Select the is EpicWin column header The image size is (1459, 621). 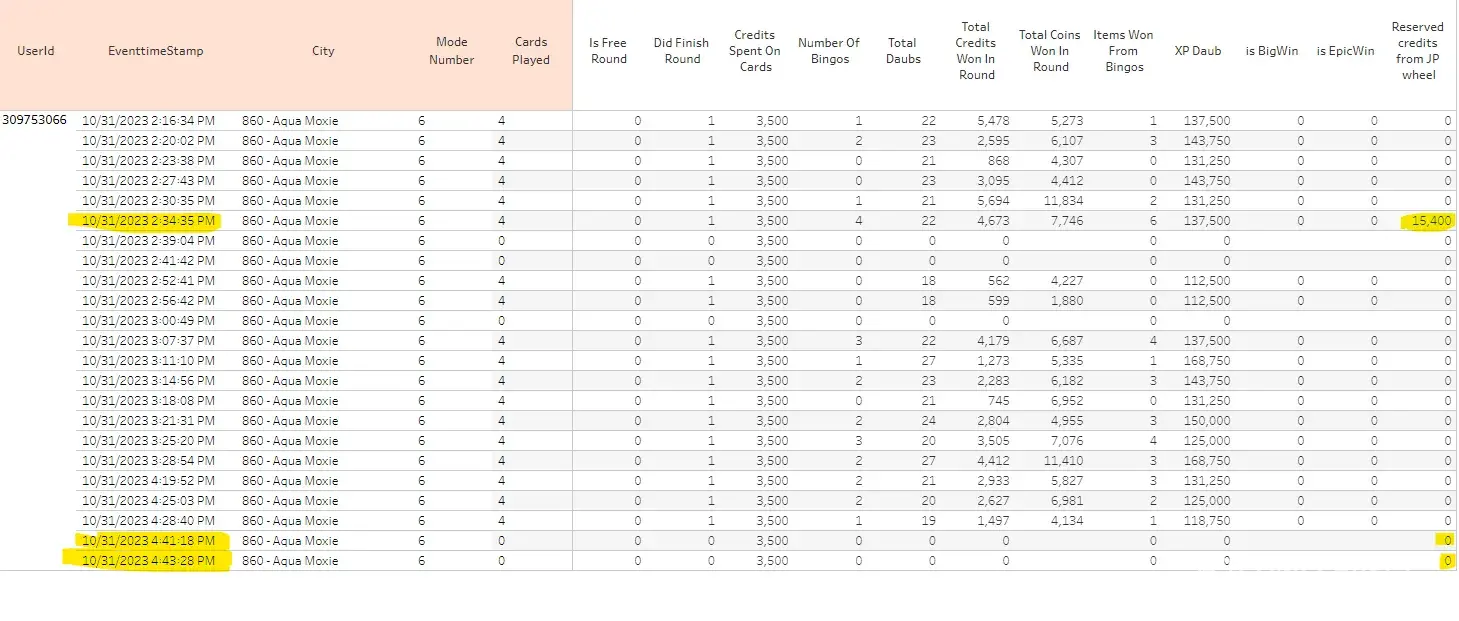(x=1345, y=51)
